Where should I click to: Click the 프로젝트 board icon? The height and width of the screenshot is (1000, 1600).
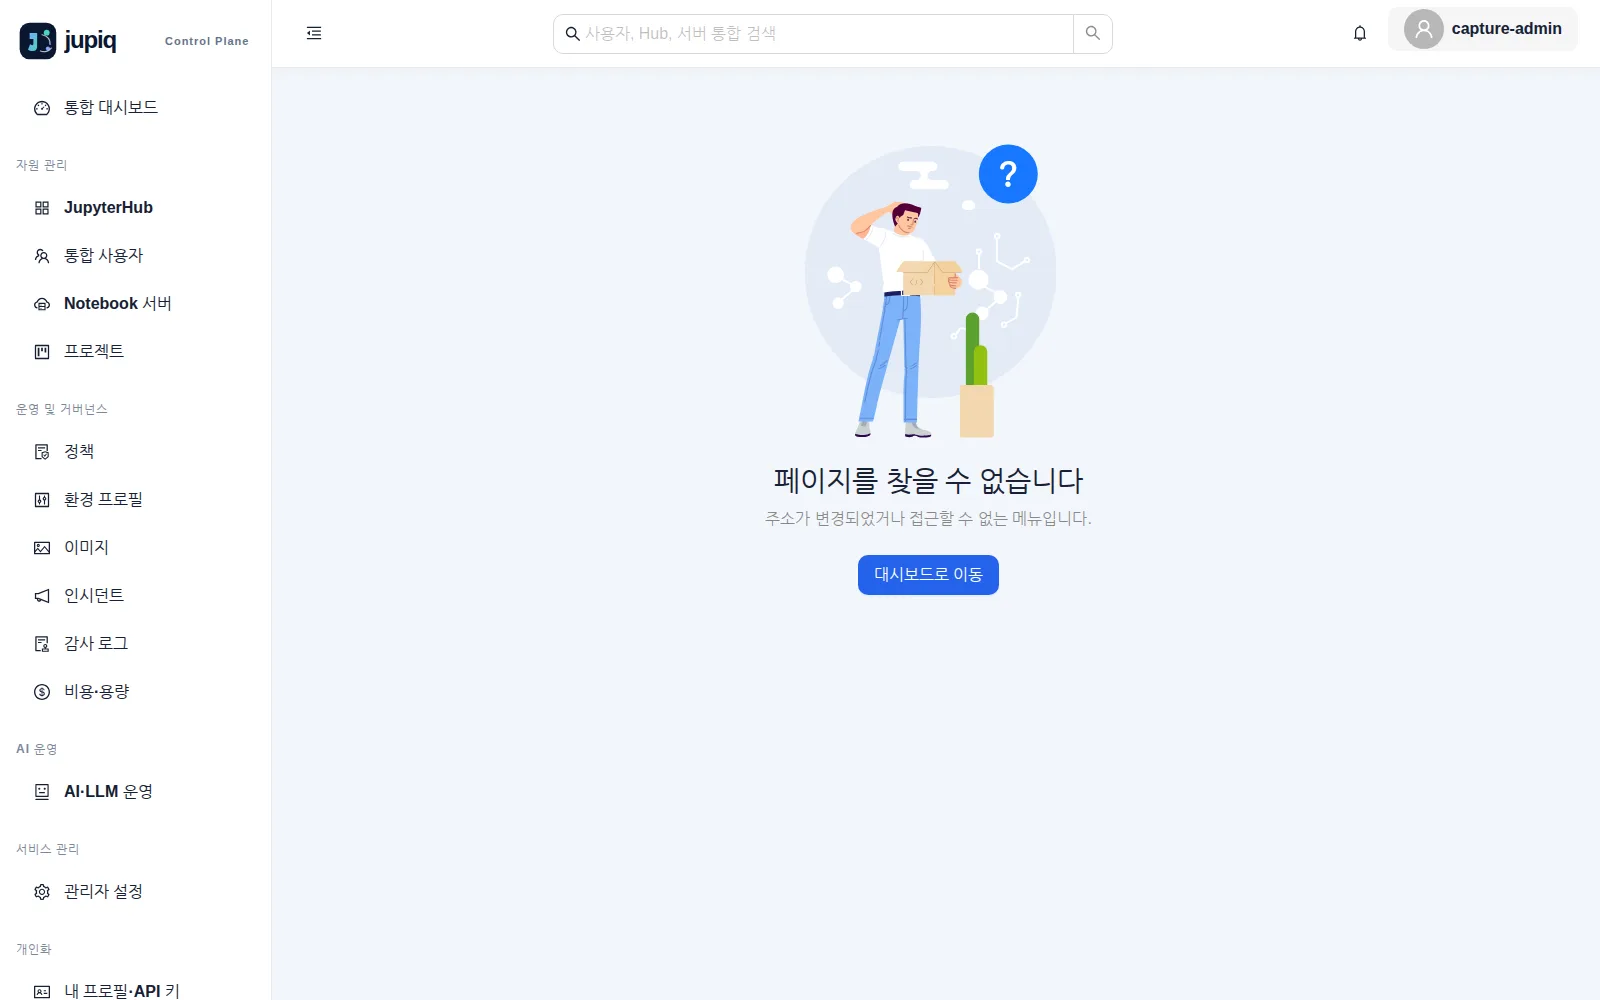42,352
